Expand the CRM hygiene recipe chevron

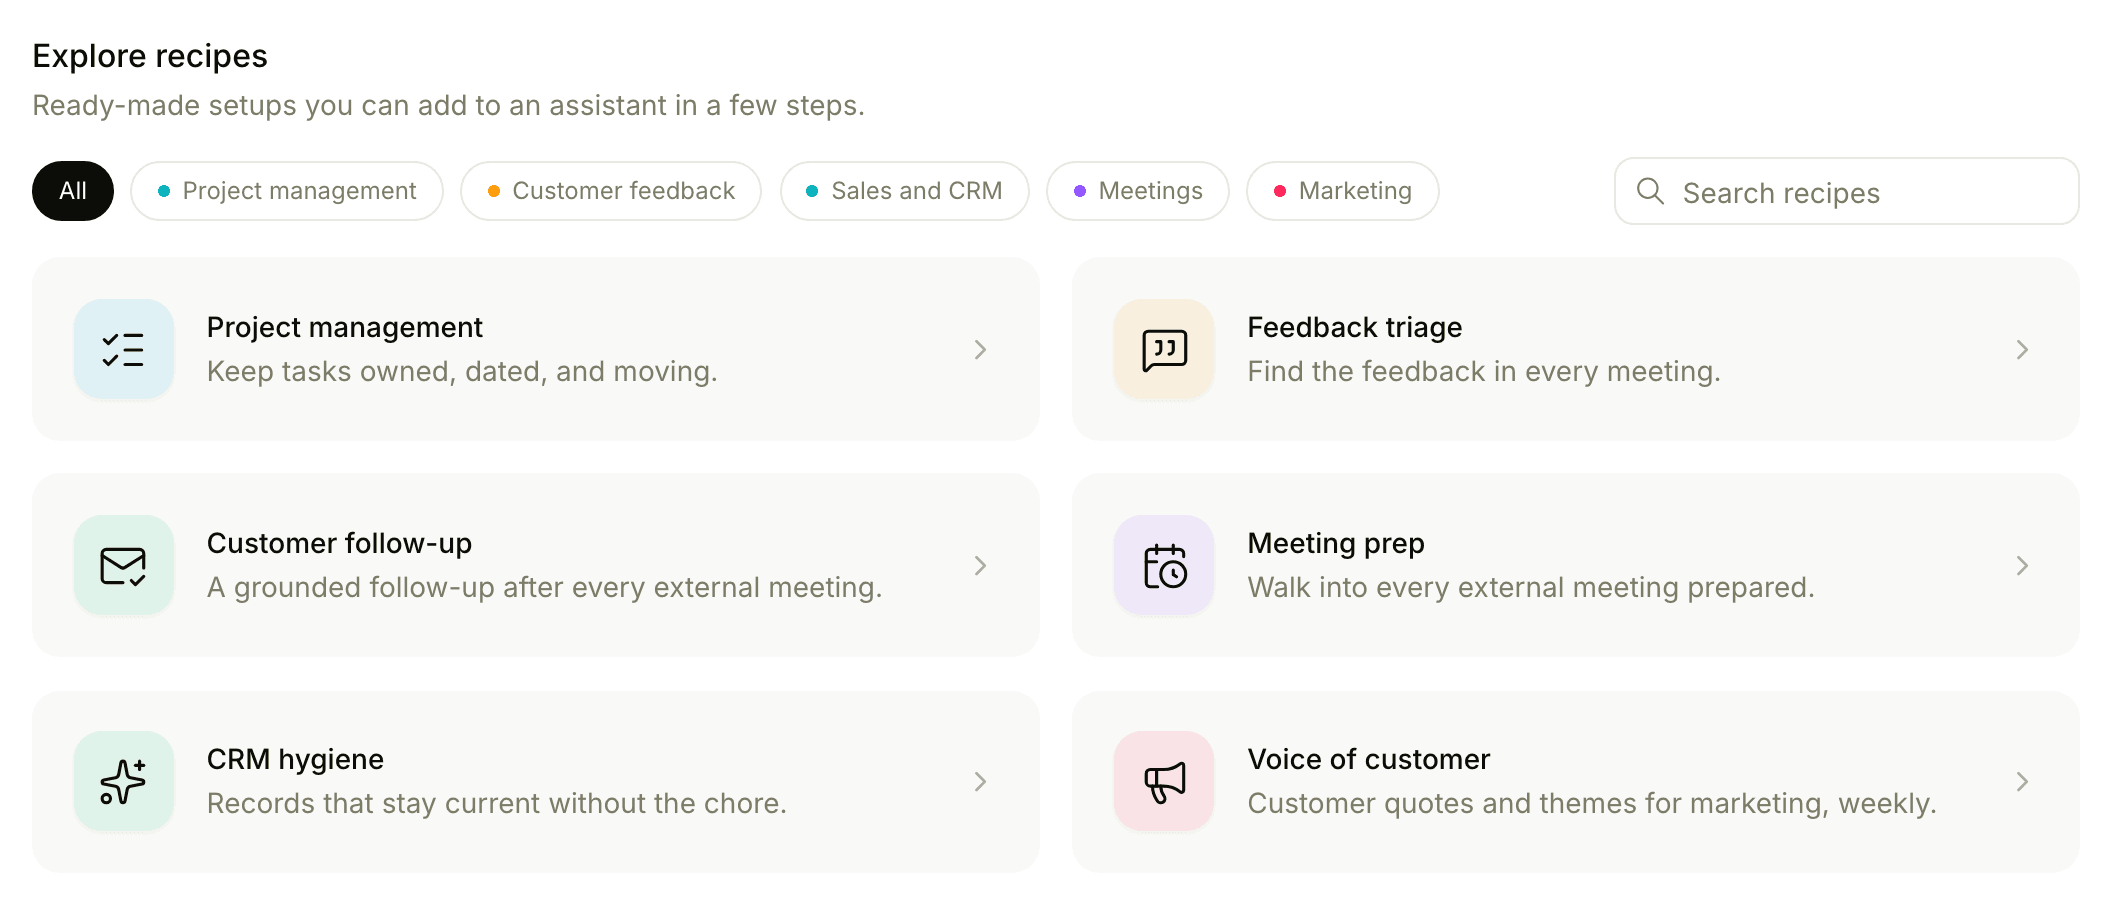click(980, 781)
